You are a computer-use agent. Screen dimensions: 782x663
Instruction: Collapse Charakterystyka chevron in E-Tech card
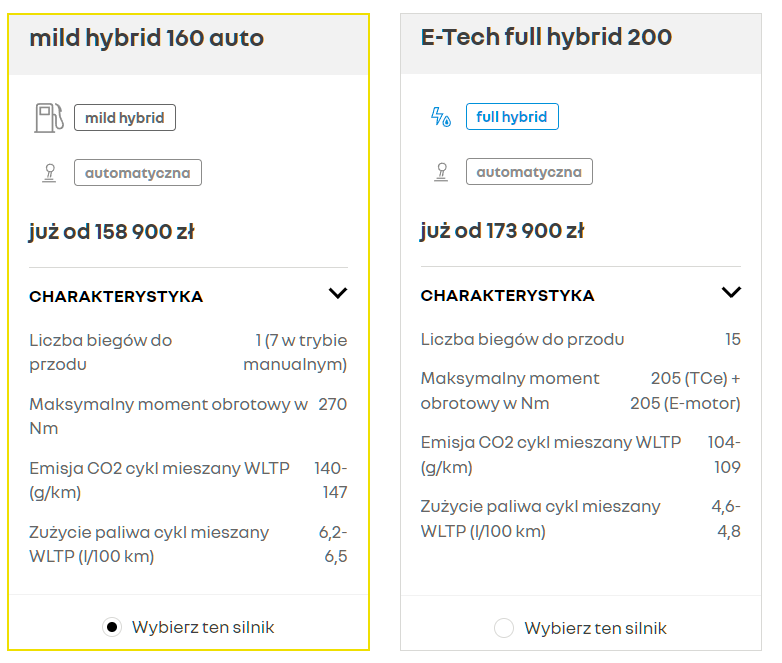(x=731, y=292)
